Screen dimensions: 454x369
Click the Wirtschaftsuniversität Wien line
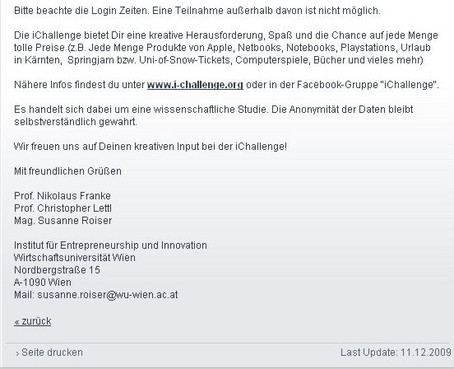[x=75, y=258]
